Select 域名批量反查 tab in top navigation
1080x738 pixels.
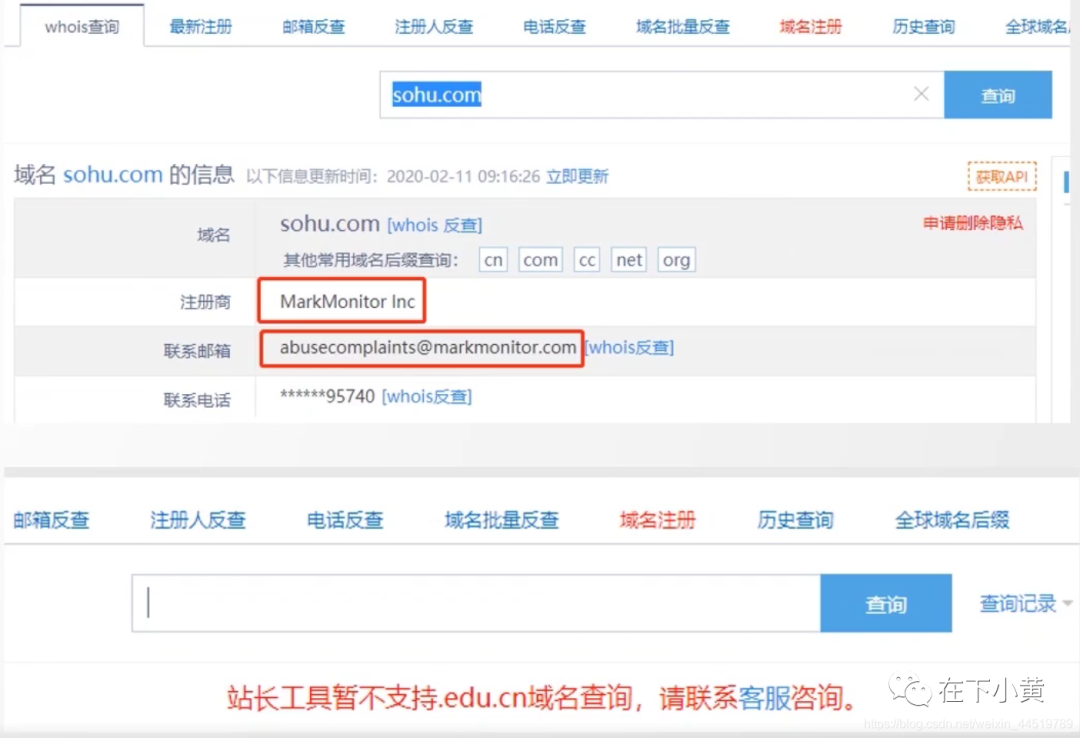click(x=683, y=27)
